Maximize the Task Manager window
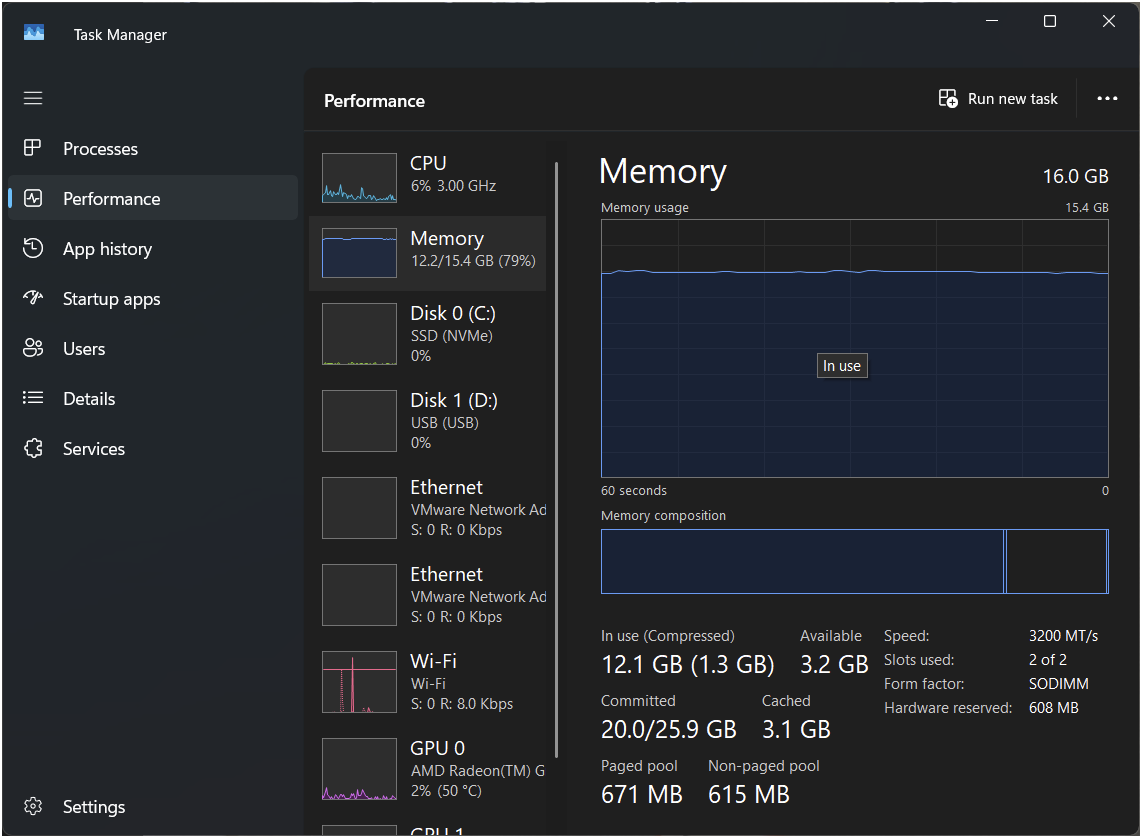This screenshot has height=838, width=1142. [x=1050, y=21]
